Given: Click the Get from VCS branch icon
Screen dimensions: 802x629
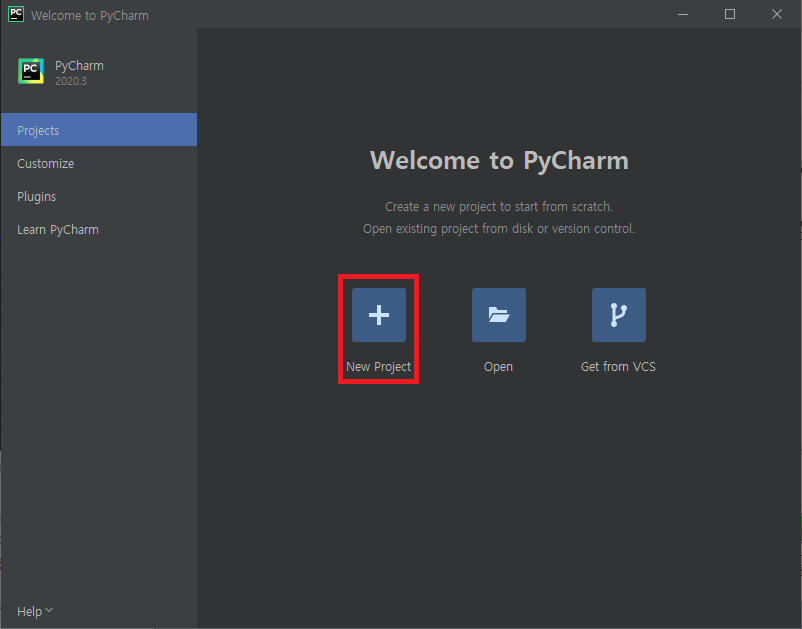Looking at the screenshot, I should pos(619,315).
